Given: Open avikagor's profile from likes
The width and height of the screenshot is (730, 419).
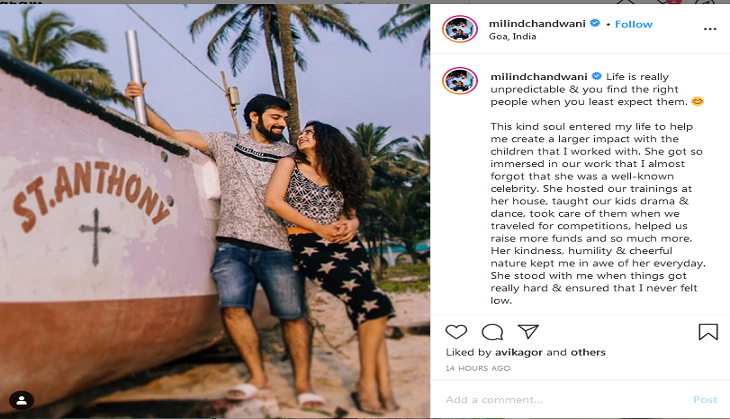Looking at the screenshot, I should click(519, 352).
